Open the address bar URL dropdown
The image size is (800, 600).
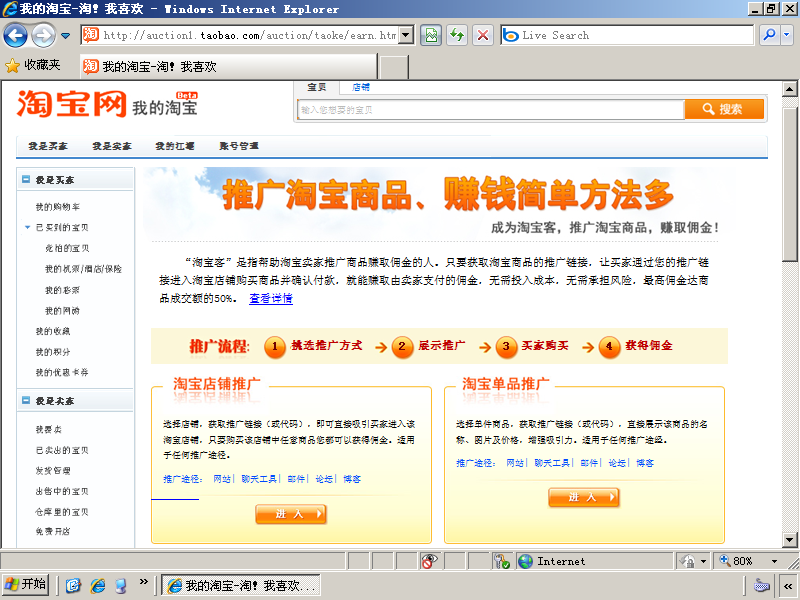[406, 35]
